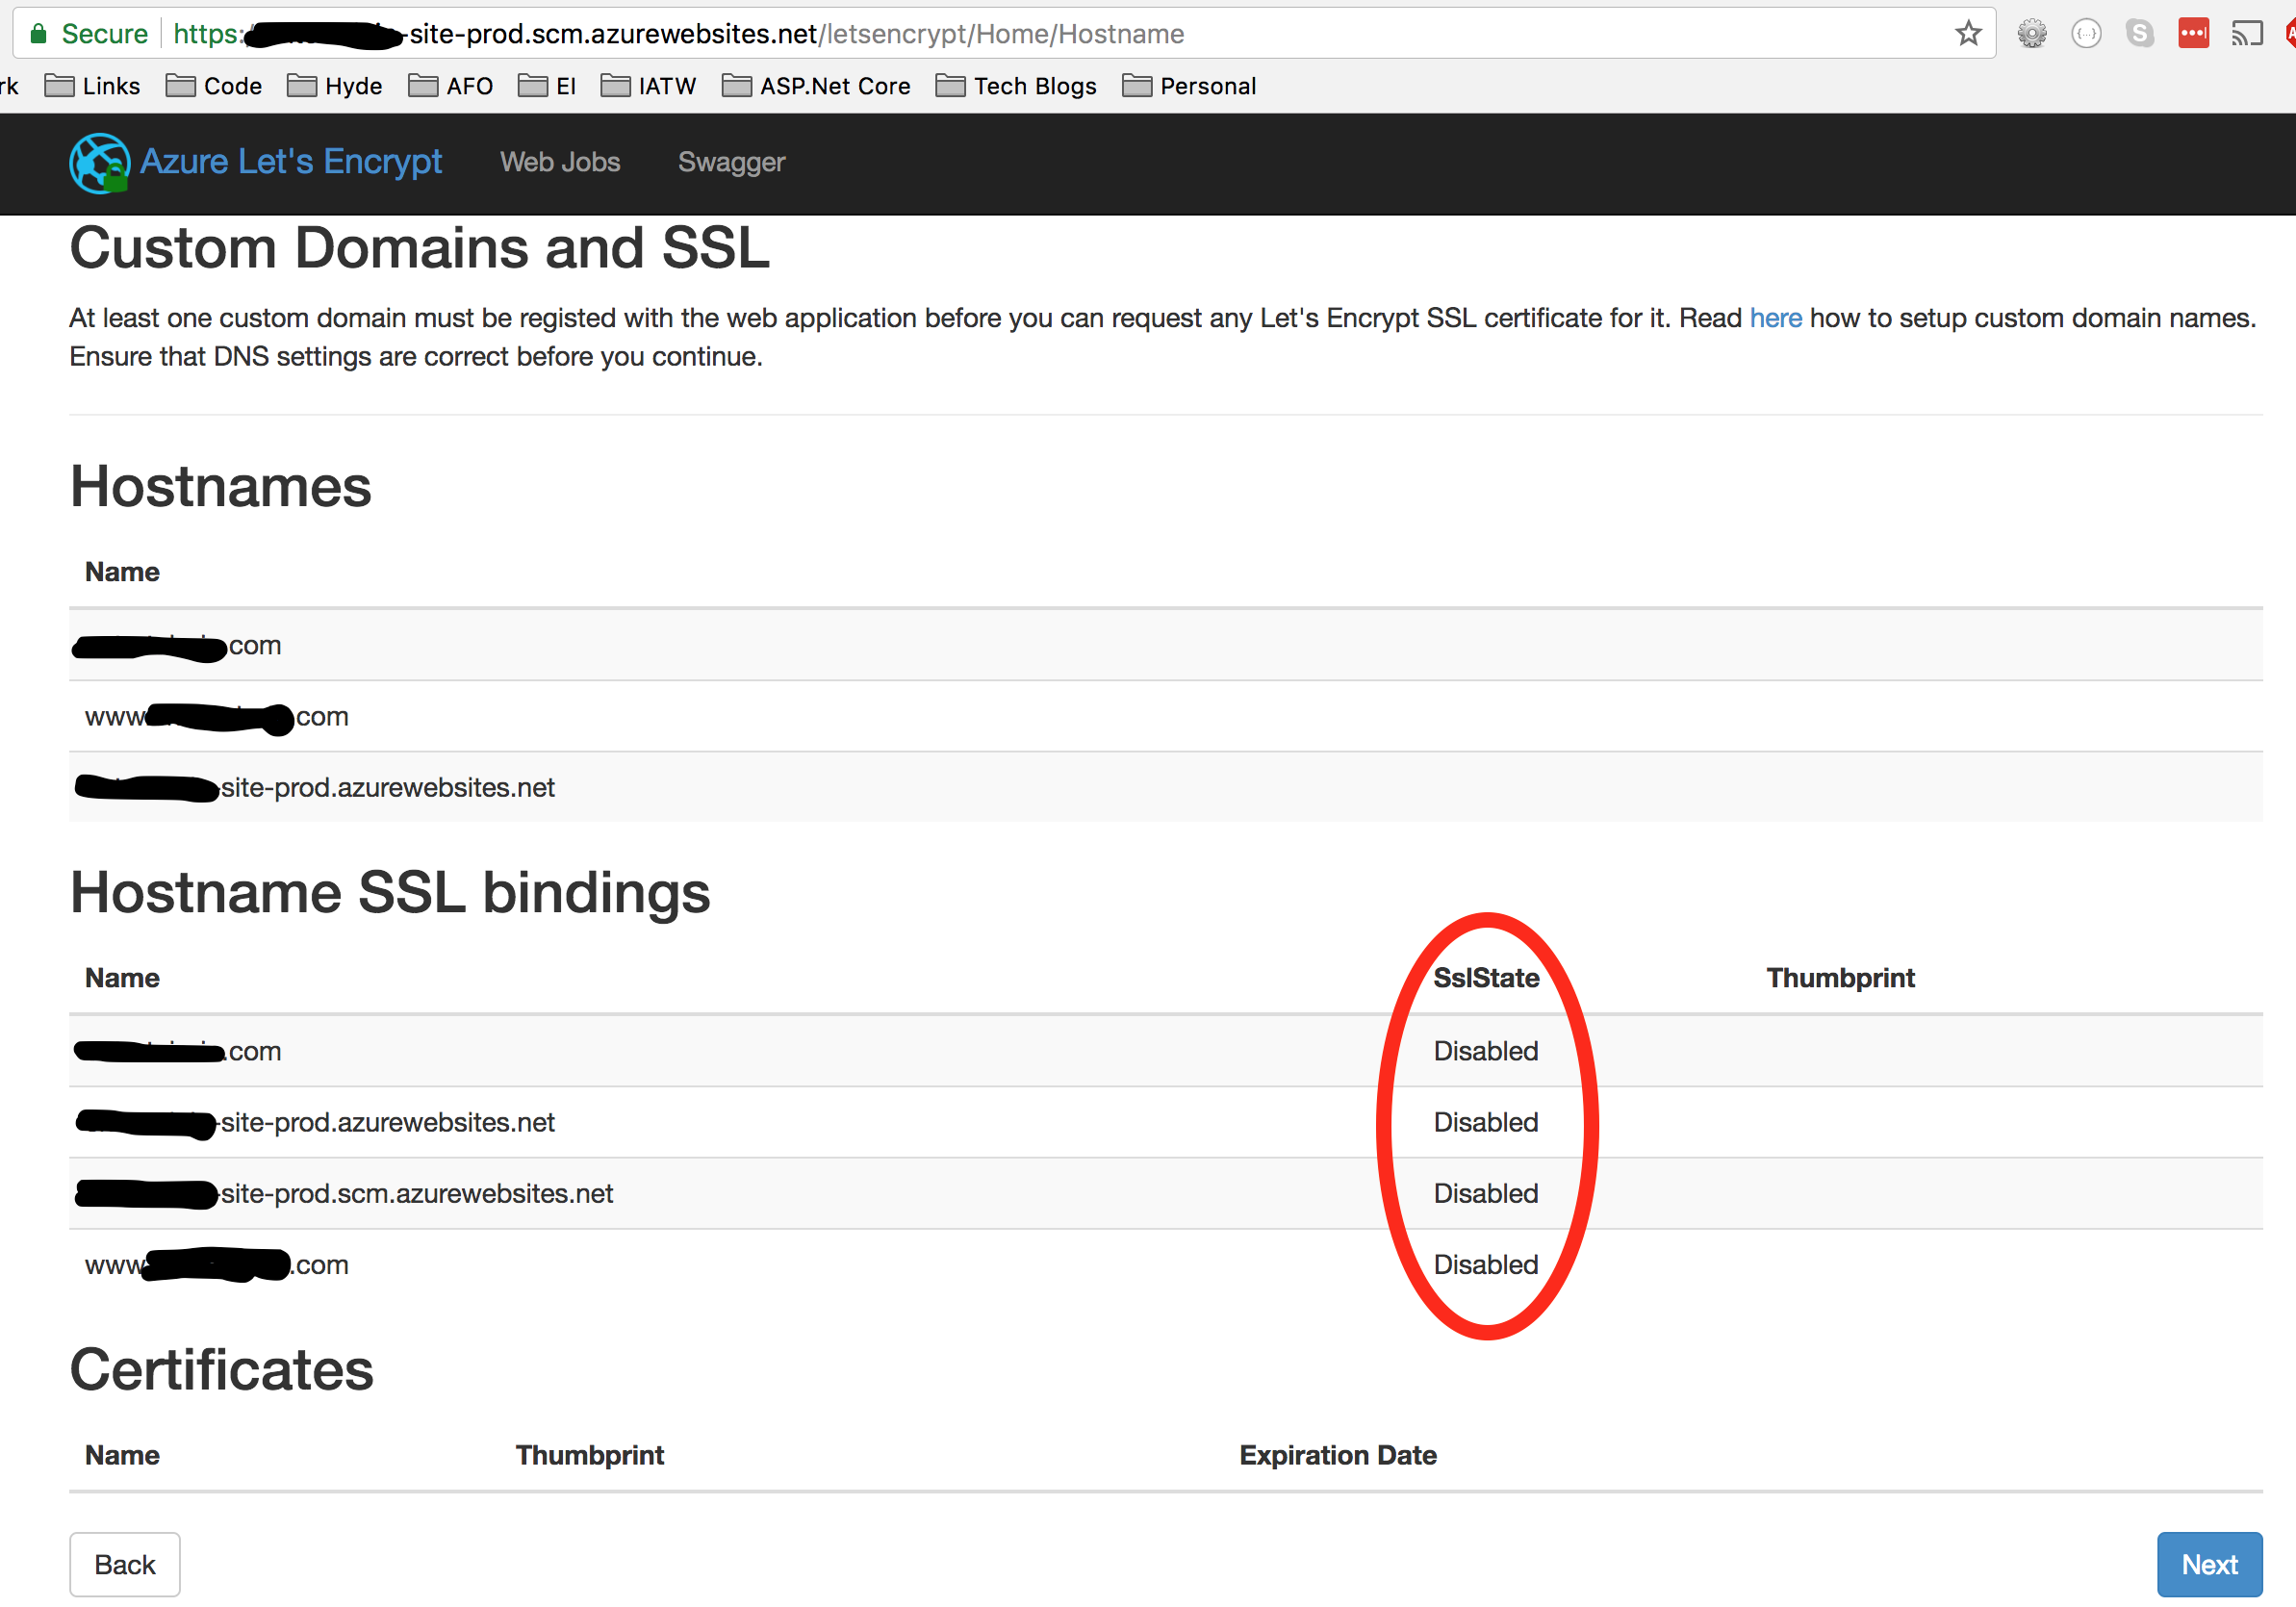Click the Next button

click(x=2209, y=1564)
